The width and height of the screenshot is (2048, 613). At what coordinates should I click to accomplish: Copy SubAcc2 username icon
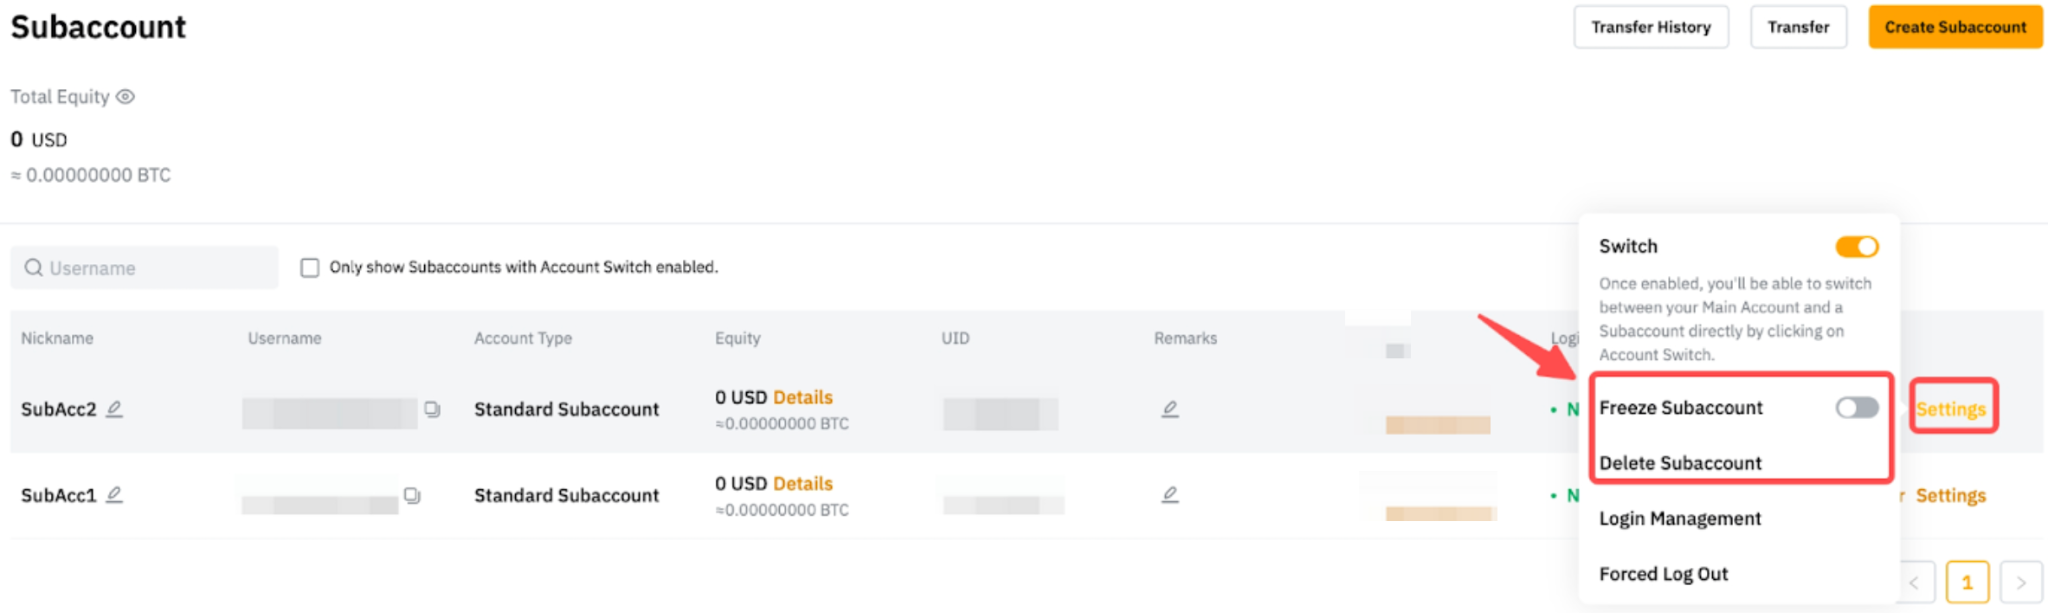coord(432,409)
